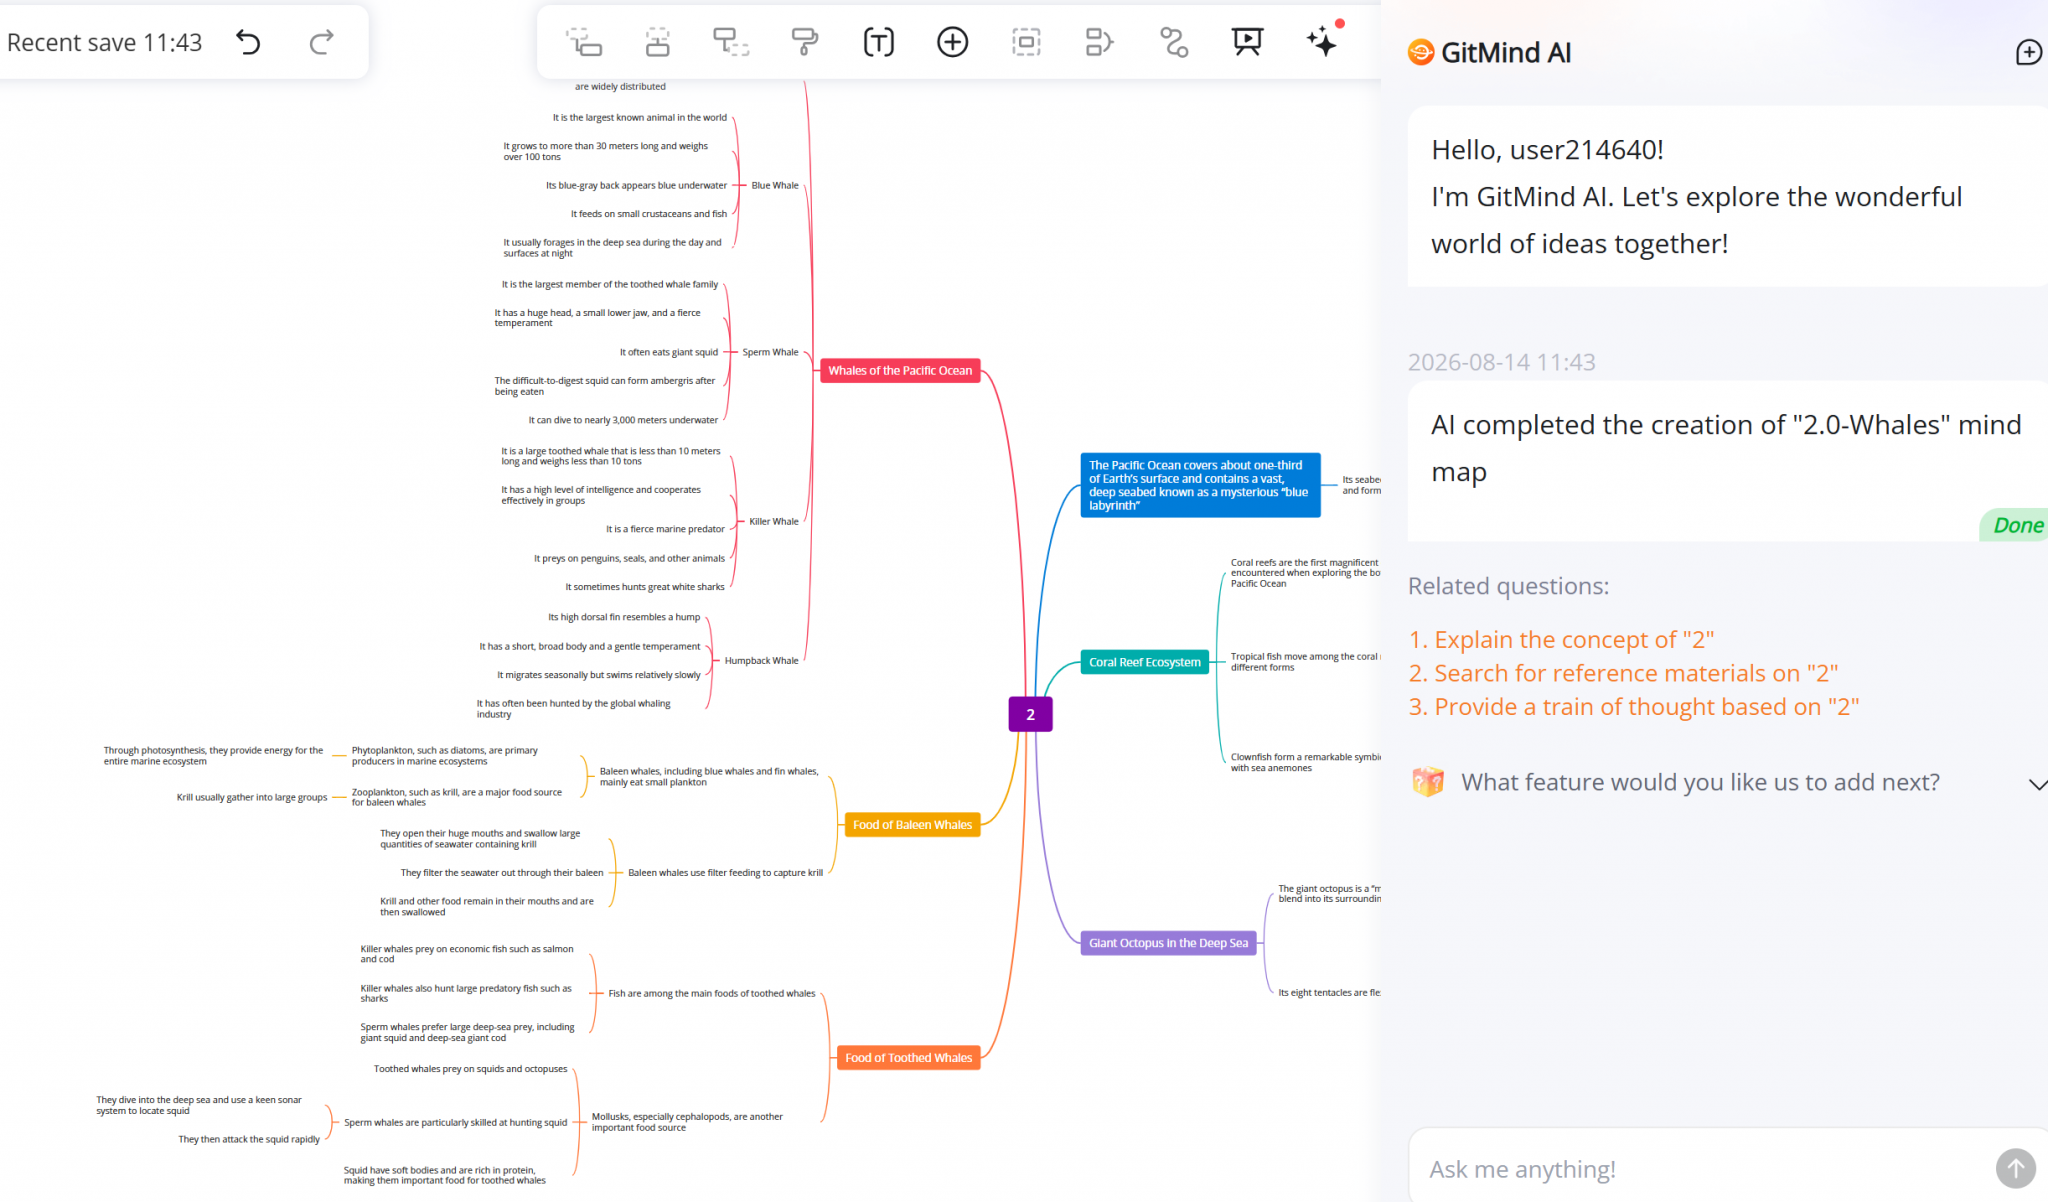Select the Humpback Whale node
This screenshot has width=2048, height=1202.
coord(761,660)
